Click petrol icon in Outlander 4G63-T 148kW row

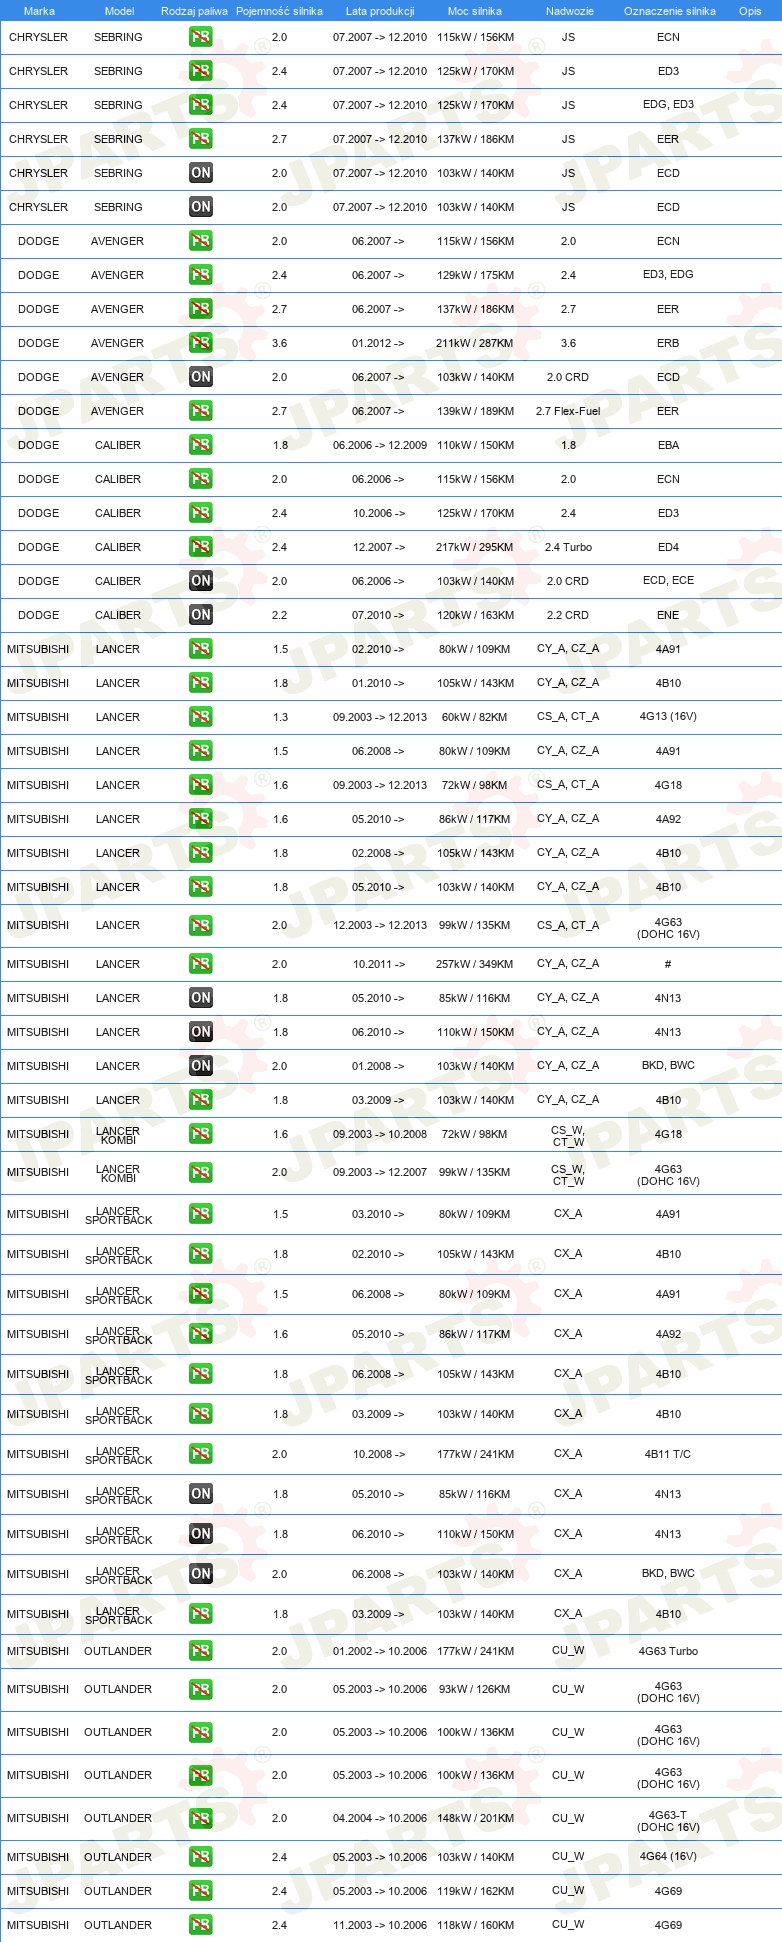201,1818
